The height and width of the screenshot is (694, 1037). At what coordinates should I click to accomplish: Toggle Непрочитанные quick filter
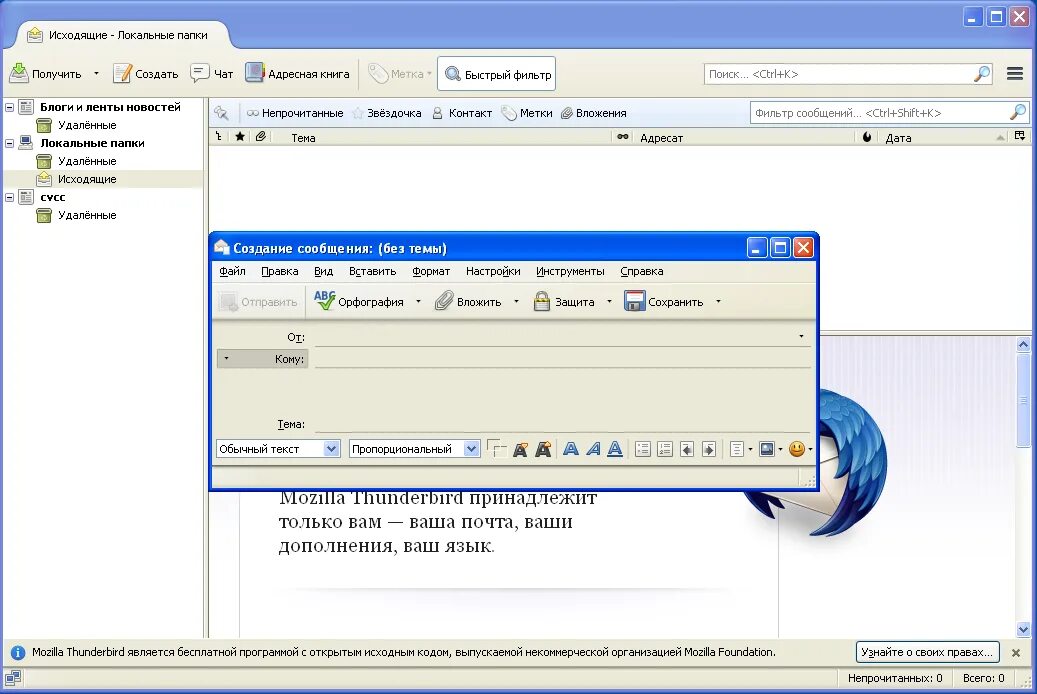click(295, 113)
